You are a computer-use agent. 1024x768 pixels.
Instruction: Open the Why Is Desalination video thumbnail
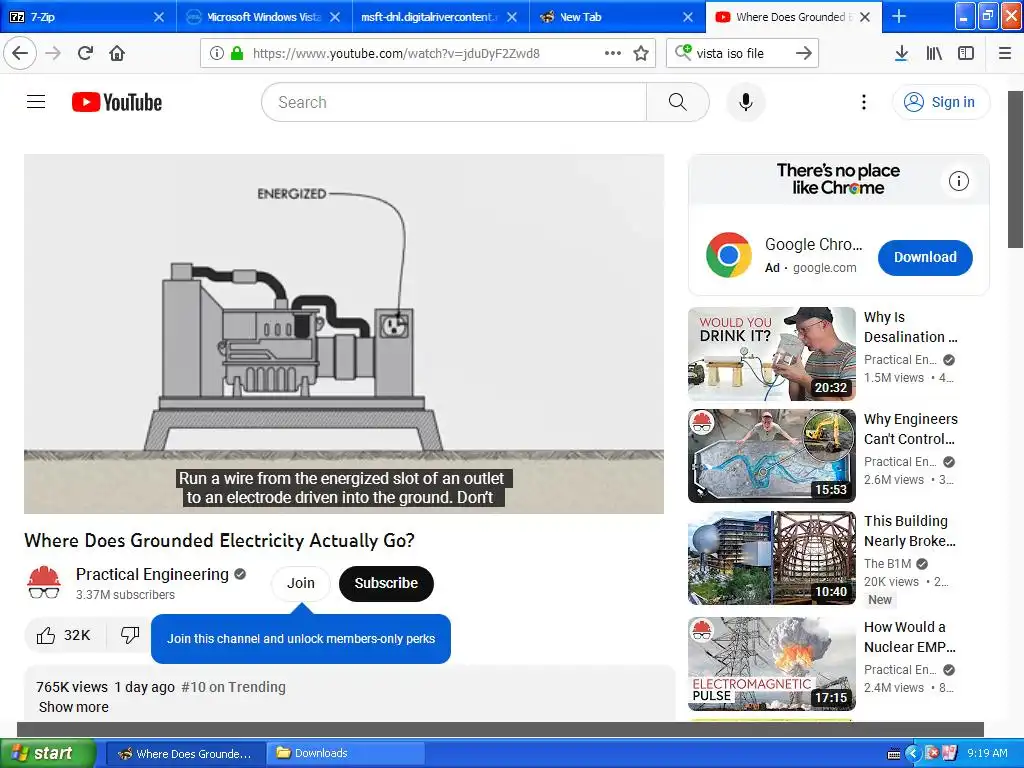point(771,353)
